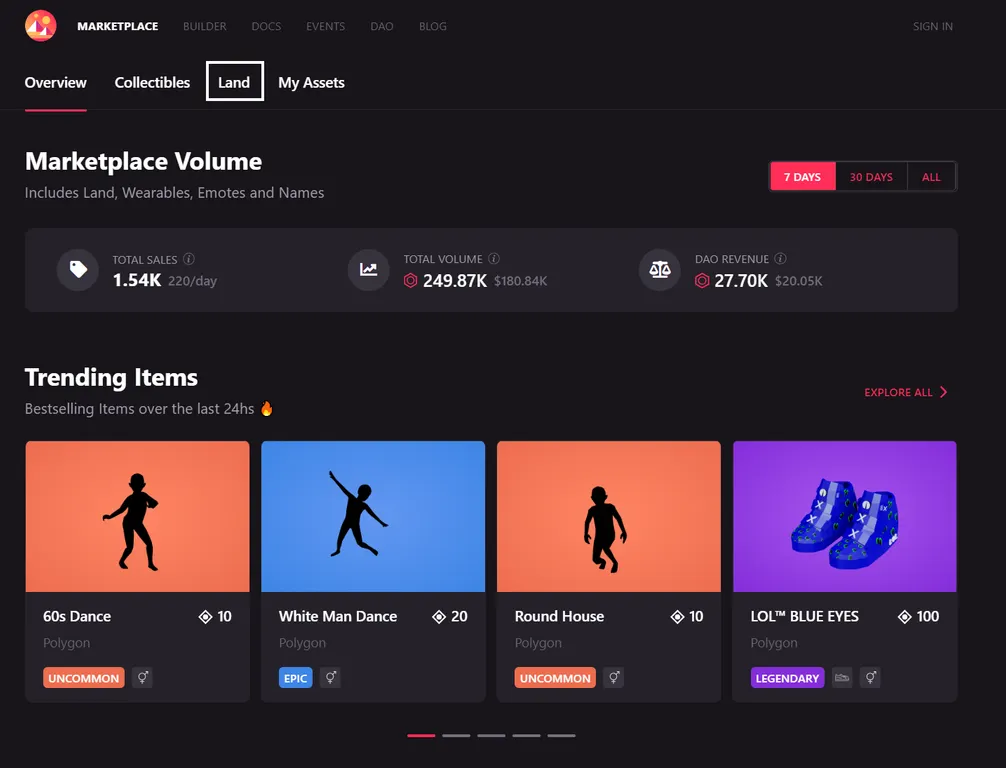Screen dimensions: 1006x768
Task: Click the chevron arrow next to Explore All
Action: click(944, 392)
